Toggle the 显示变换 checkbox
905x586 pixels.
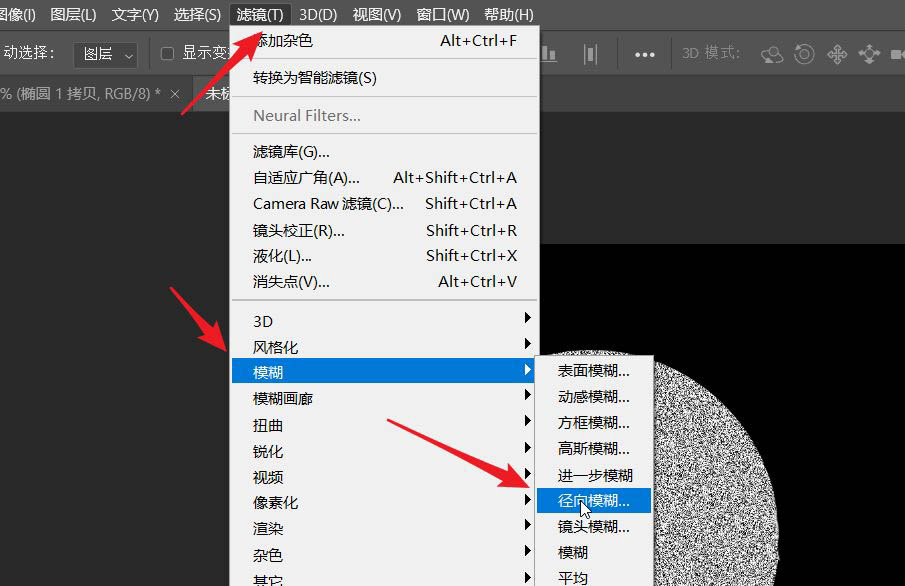click(167, 54)
